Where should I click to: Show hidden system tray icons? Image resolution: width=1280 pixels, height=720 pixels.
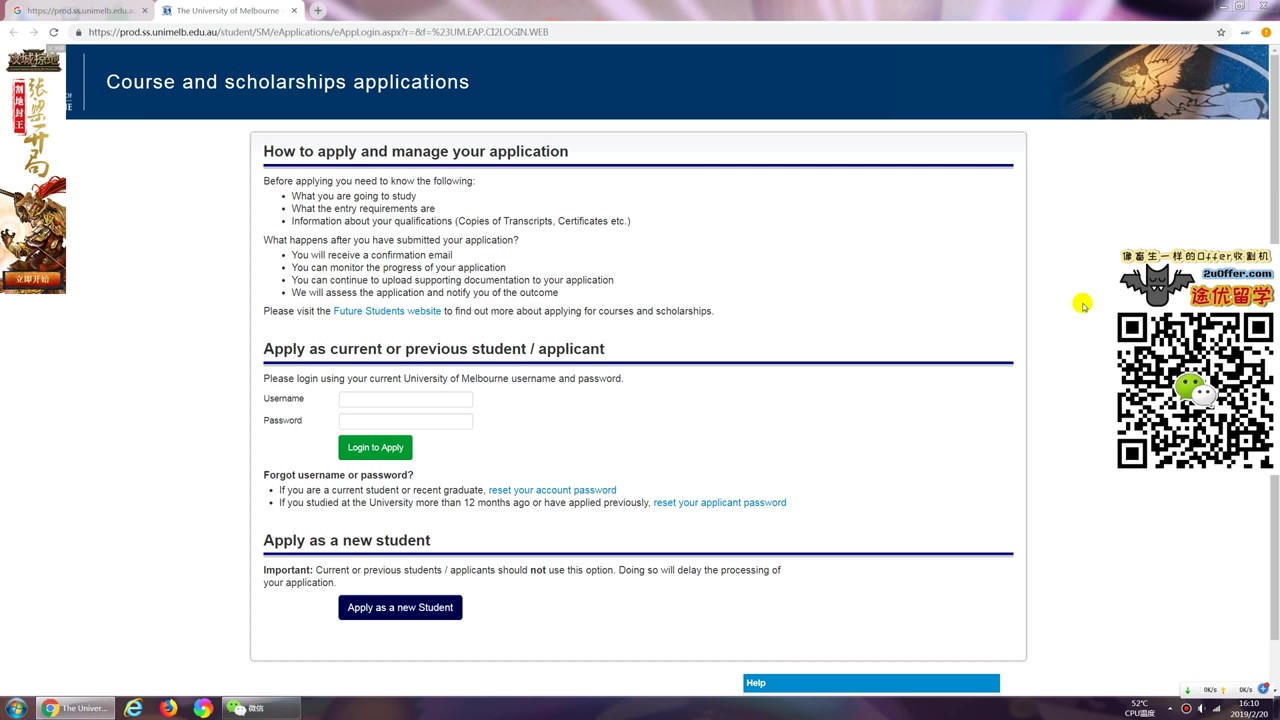click(1169, 708)
